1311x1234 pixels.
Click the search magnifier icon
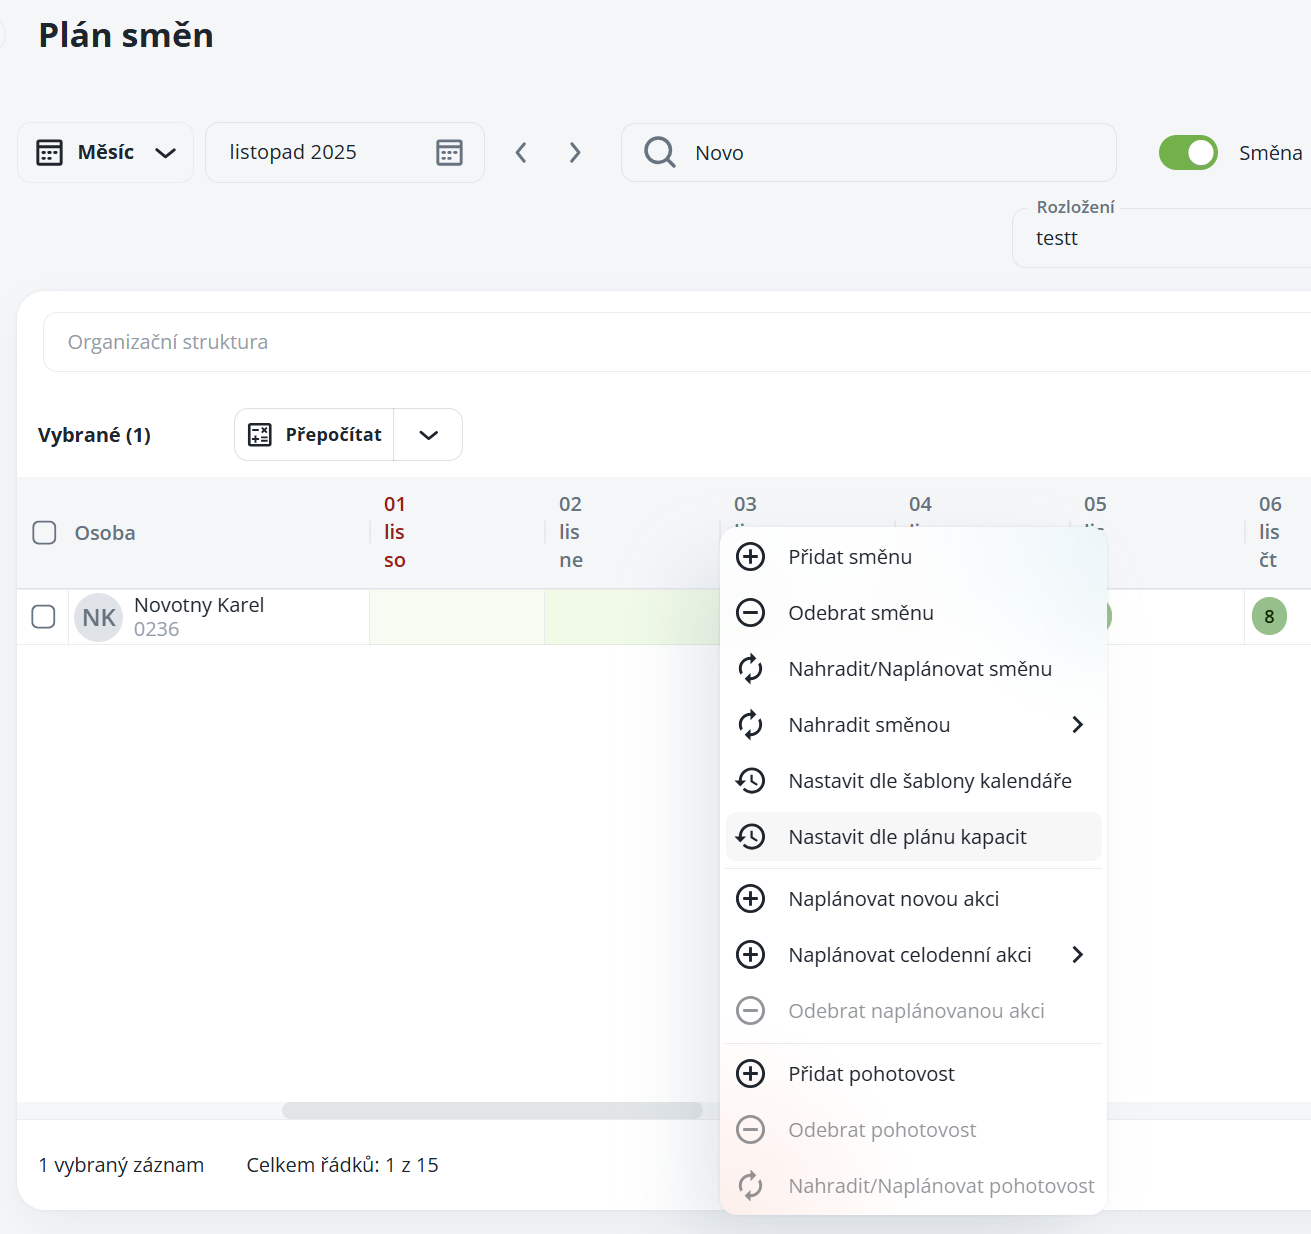[660, 152]
